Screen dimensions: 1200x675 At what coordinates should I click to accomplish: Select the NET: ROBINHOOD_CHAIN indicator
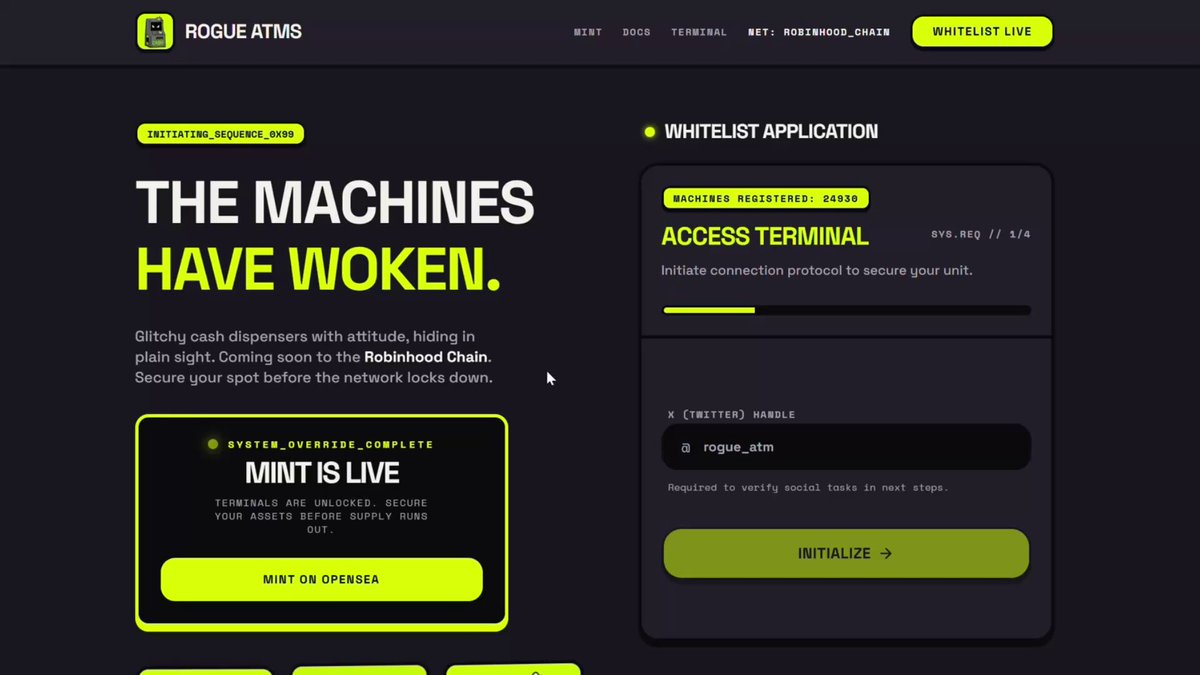coord(819,32)
